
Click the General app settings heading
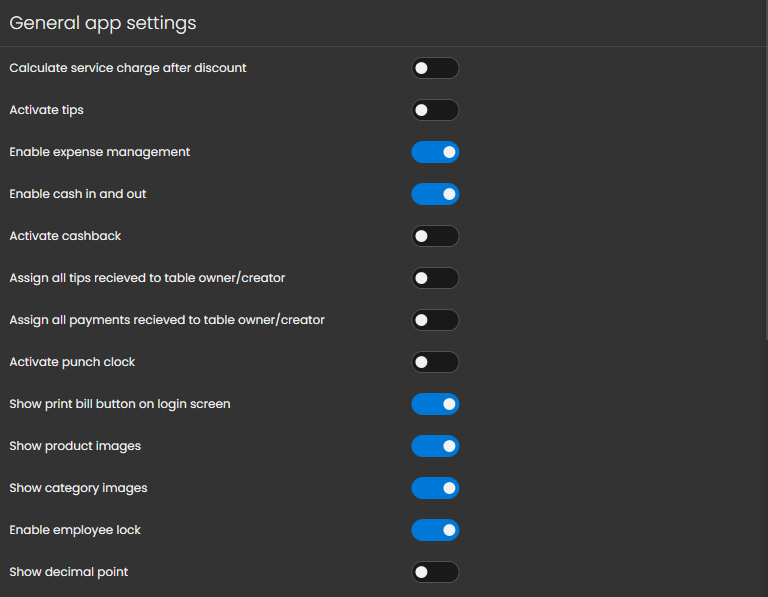point(103,23)
